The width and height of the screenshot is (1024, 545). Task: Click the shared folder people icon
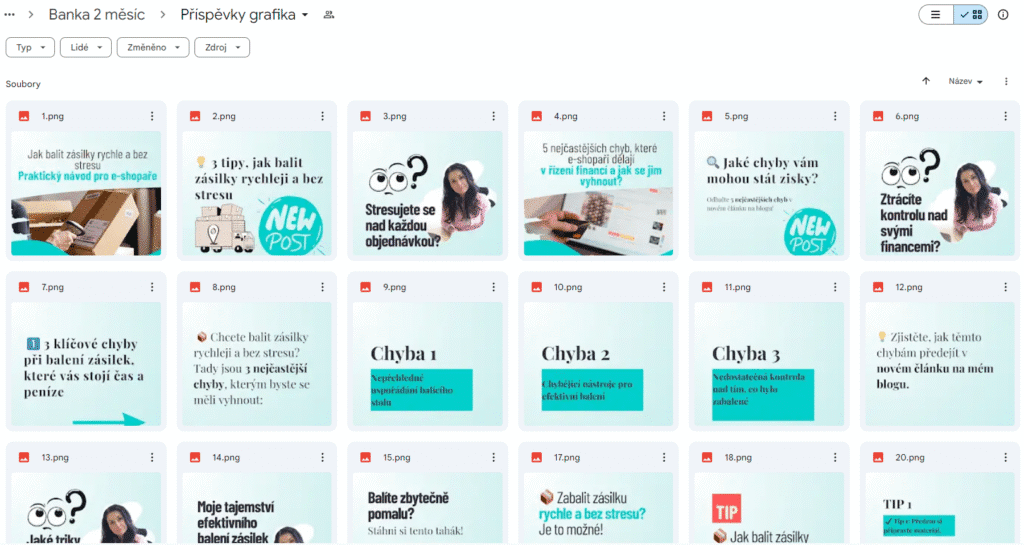click(x=328, y=14)
